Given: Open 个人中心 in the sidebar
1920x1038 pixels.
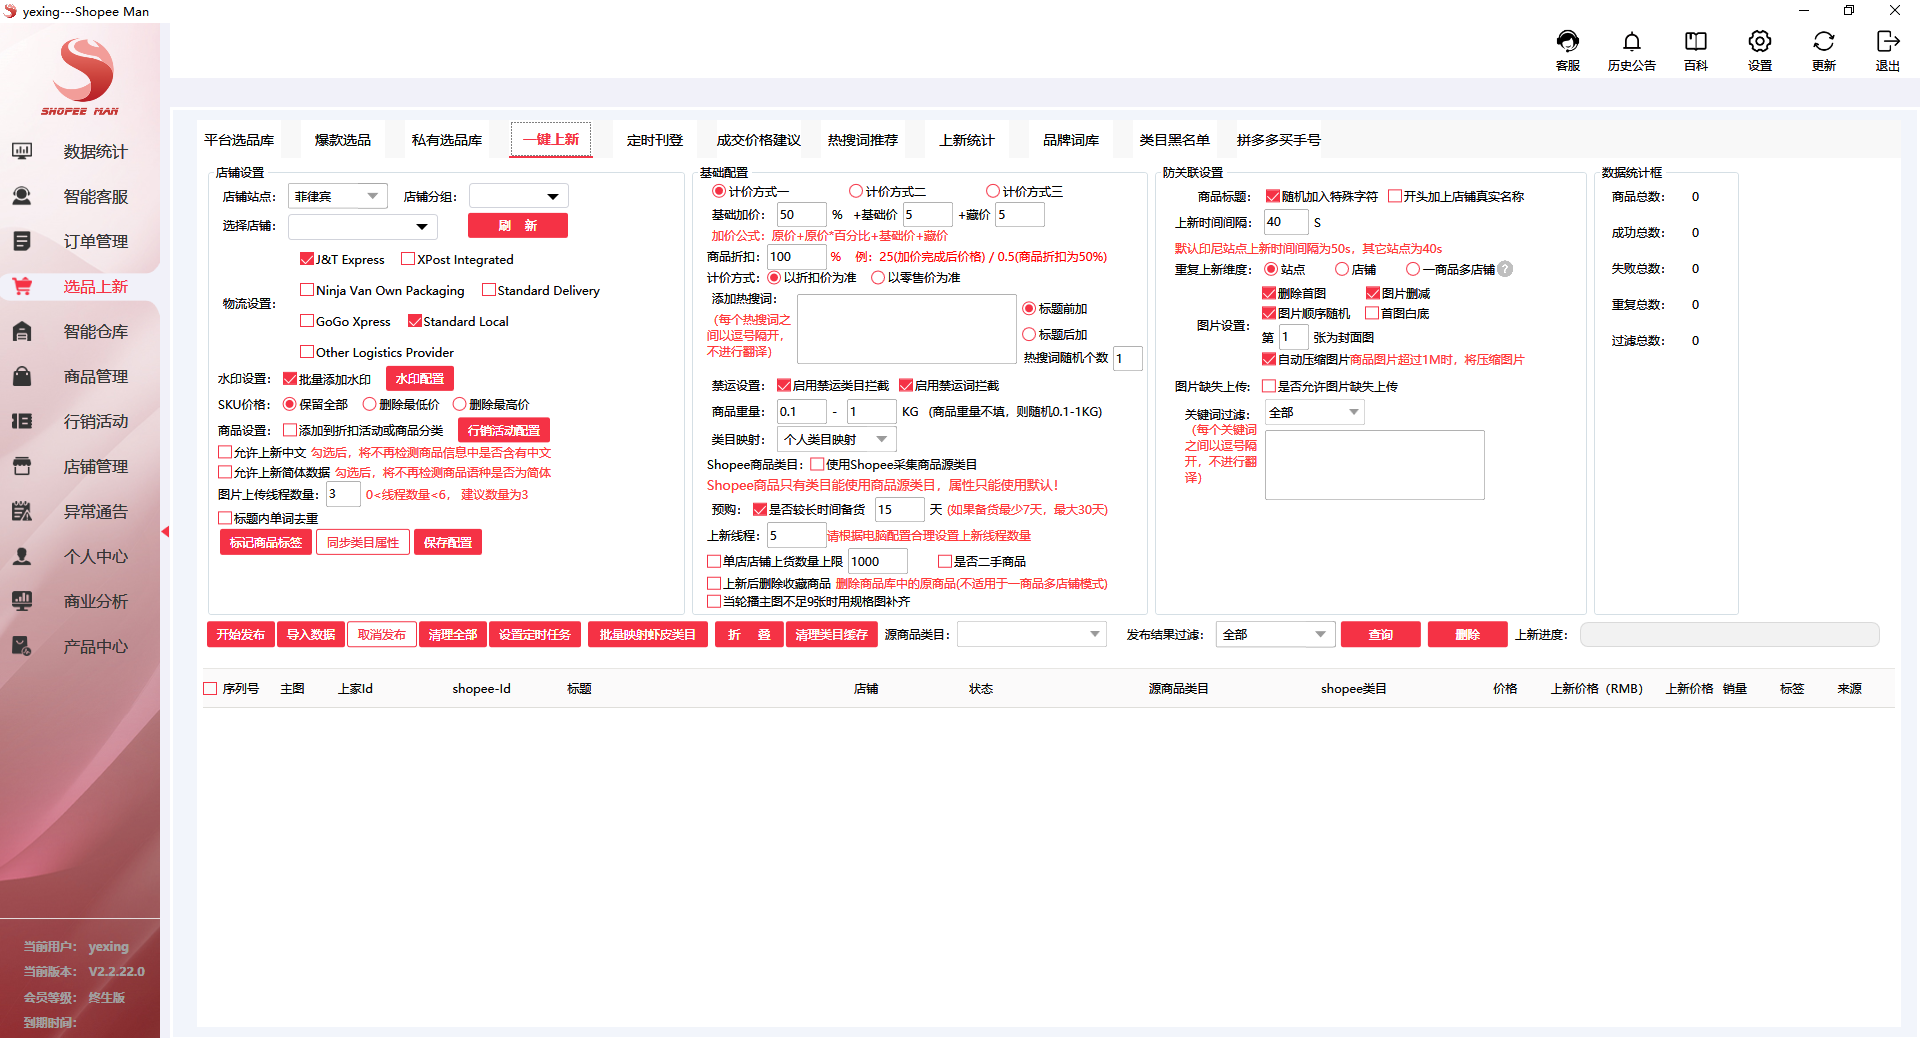Looking at the screenshot, I should coord(80,556).
